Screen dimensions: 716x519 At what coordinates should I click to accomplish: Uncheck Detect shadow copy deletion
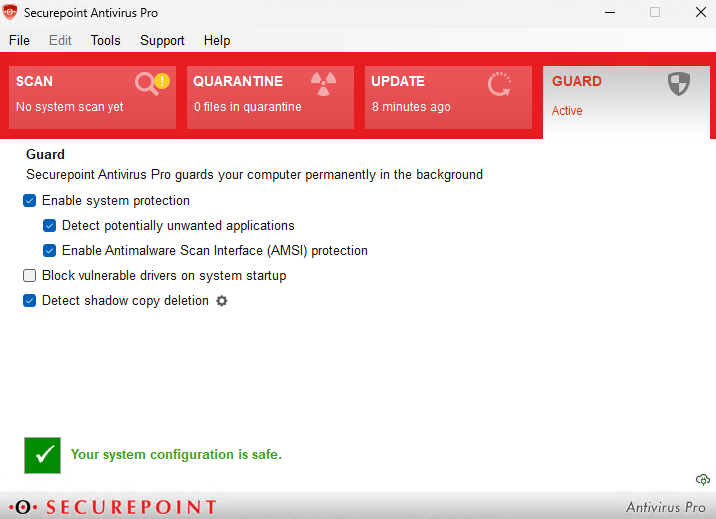(x=29, y=301)
